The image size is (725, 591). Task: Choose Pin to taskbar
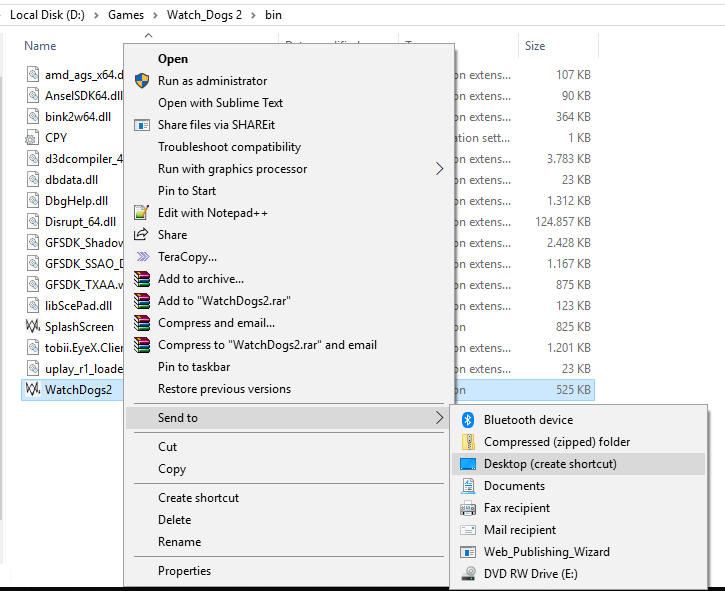tap(194, 367)
